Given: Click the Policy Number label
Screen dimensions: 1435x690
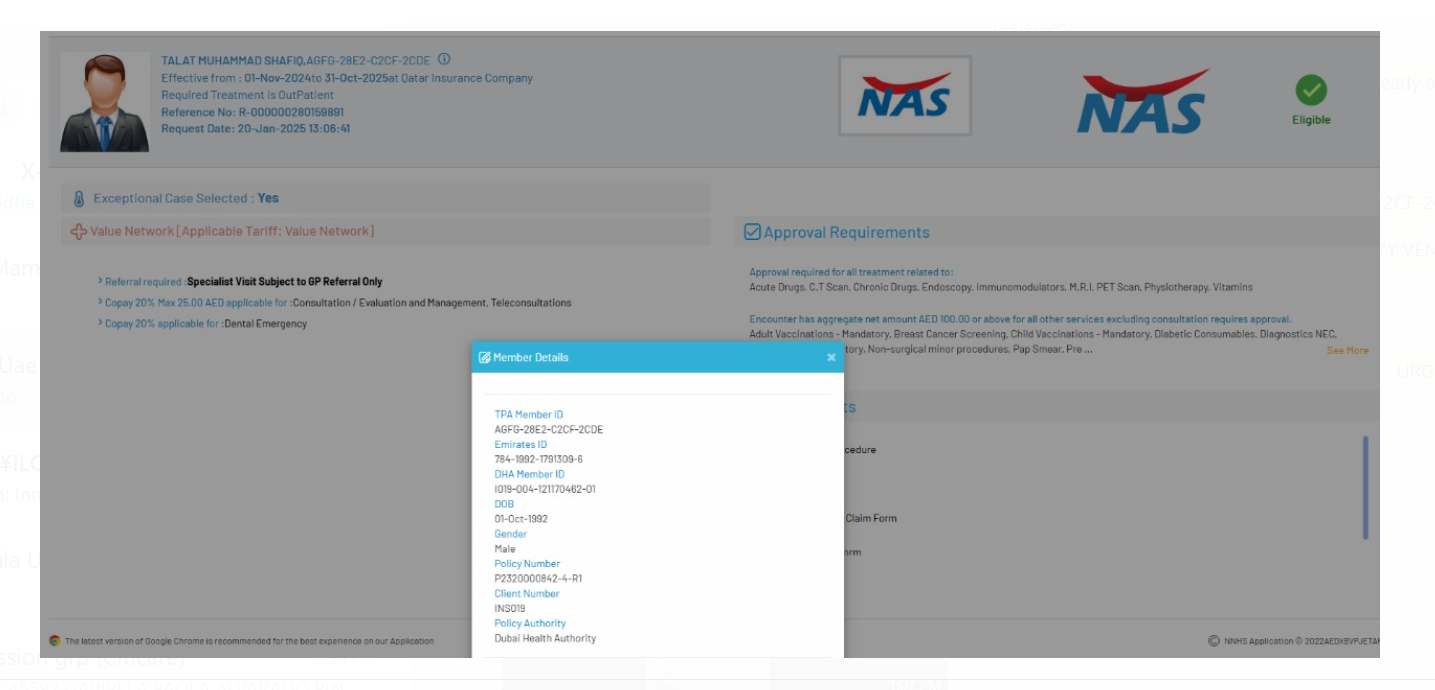Looking at the screenshot, I should click(527, 564).
